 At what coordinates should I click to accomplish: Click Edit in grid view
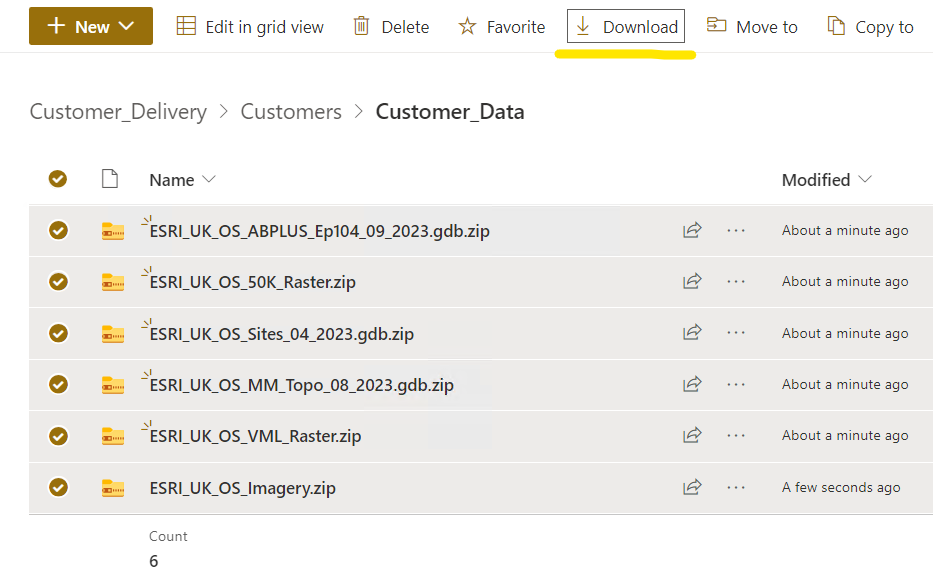[250, 27]
